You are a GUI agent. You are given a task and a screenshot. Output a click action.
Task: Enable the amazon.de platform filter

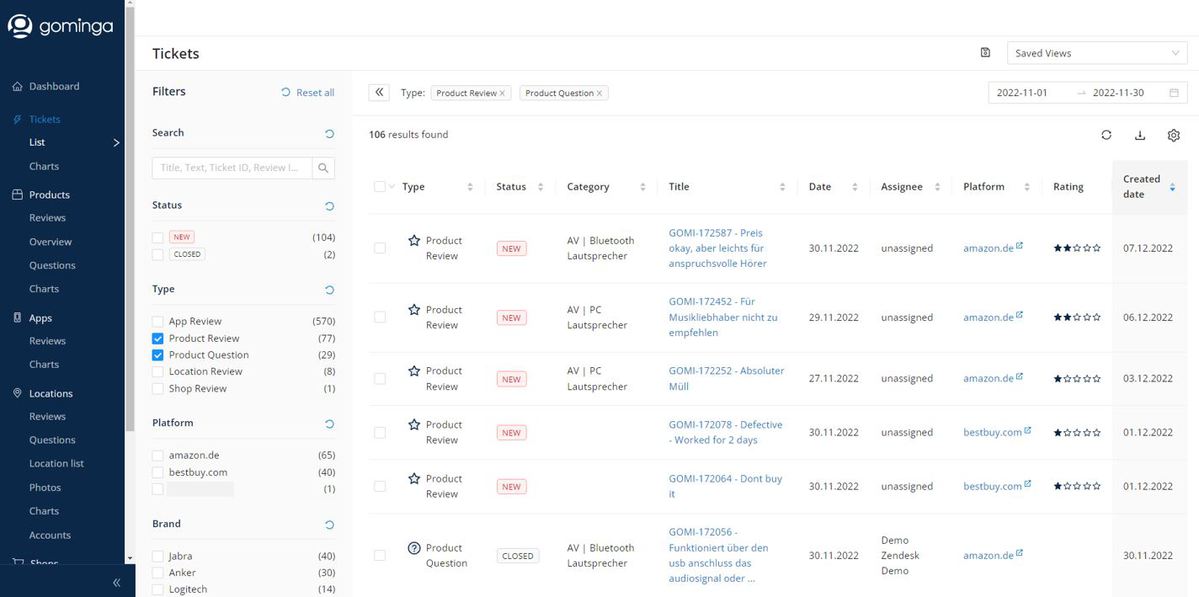point(158,455)
